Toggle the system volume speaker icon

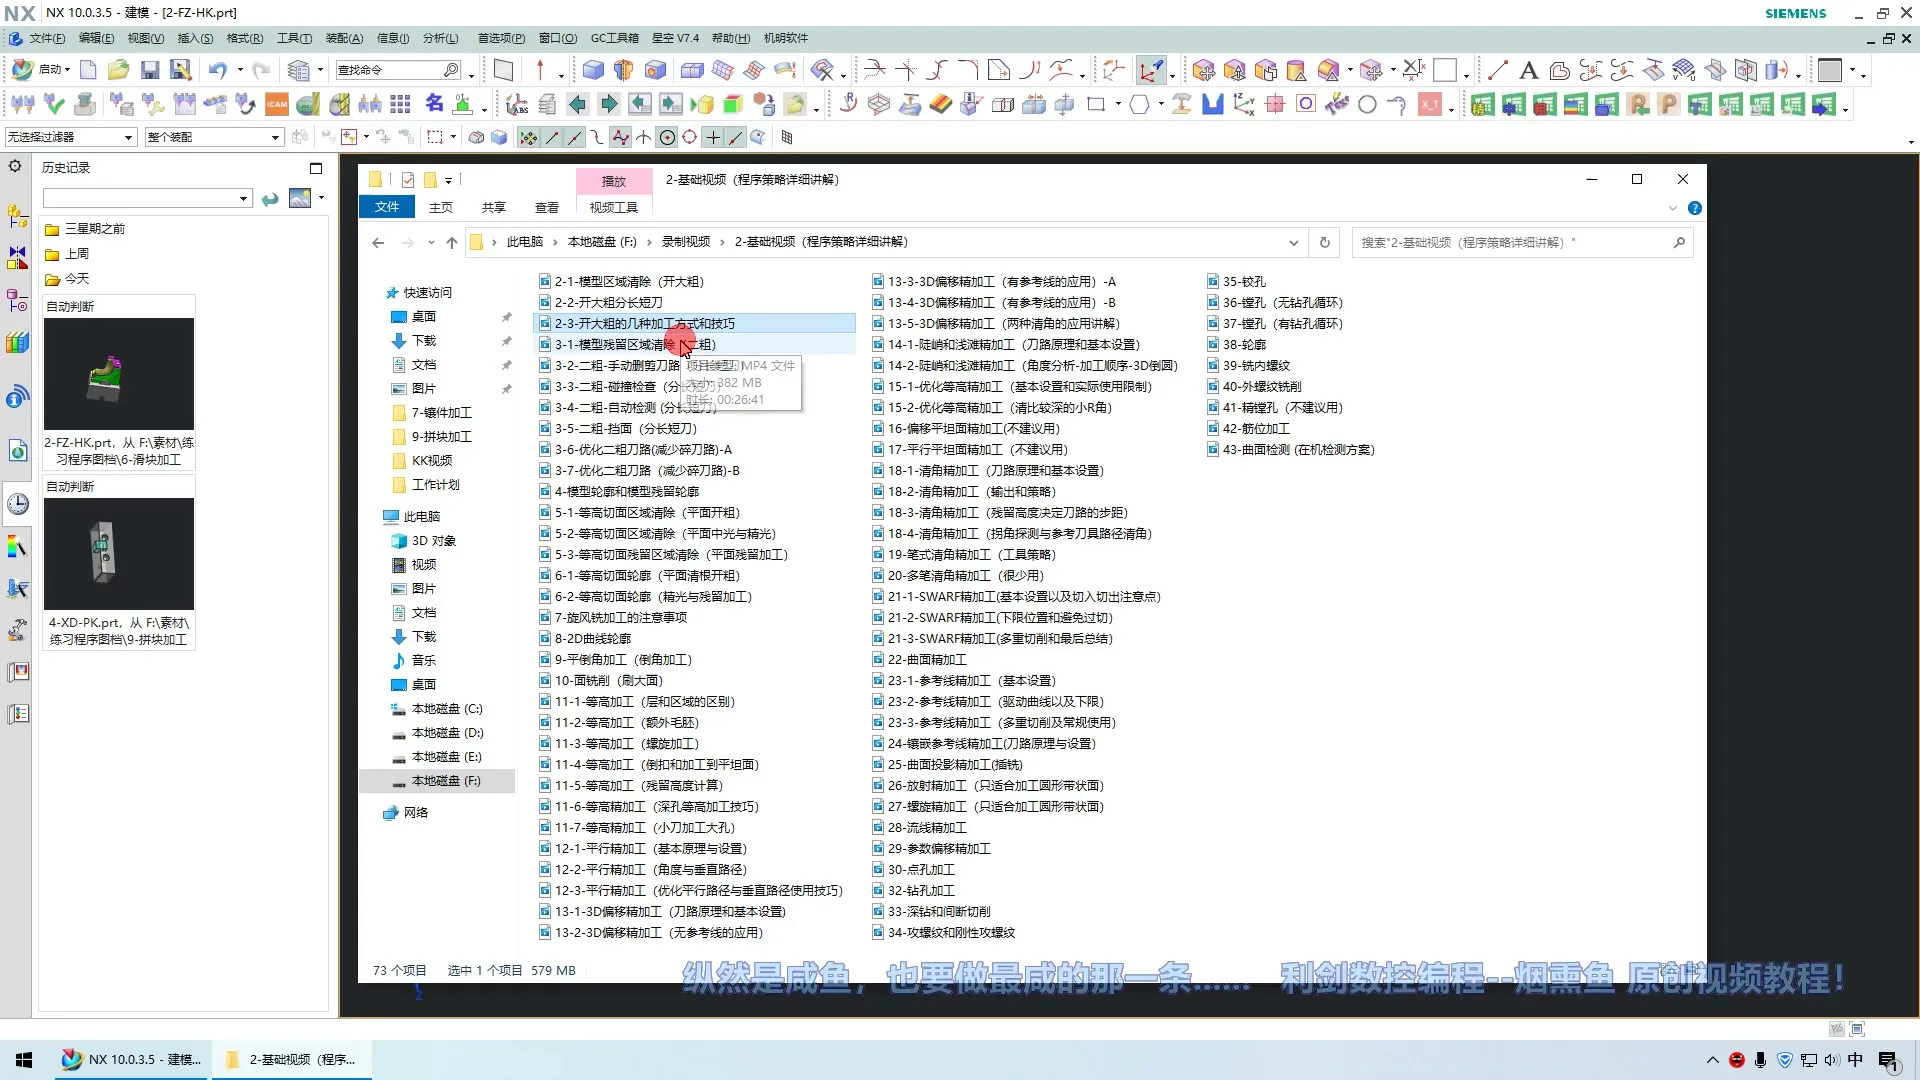click(1833, 1059)
